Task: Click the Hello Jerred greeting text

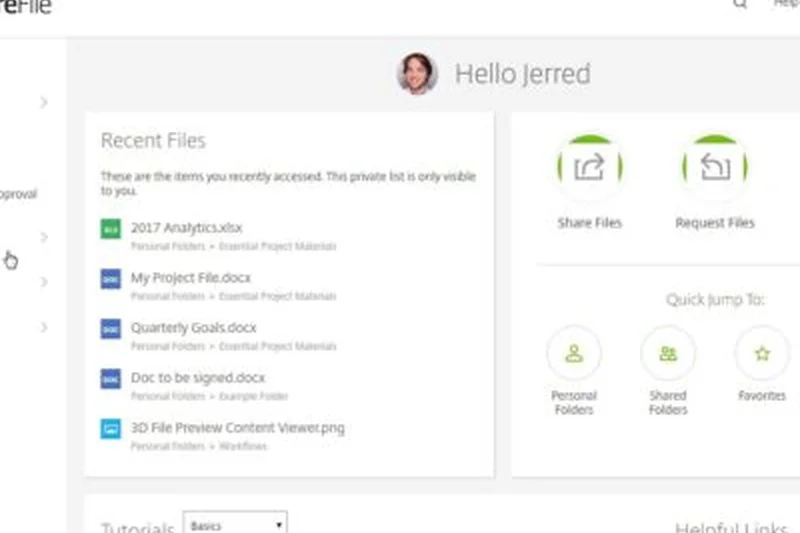Action: pos(522,74)
